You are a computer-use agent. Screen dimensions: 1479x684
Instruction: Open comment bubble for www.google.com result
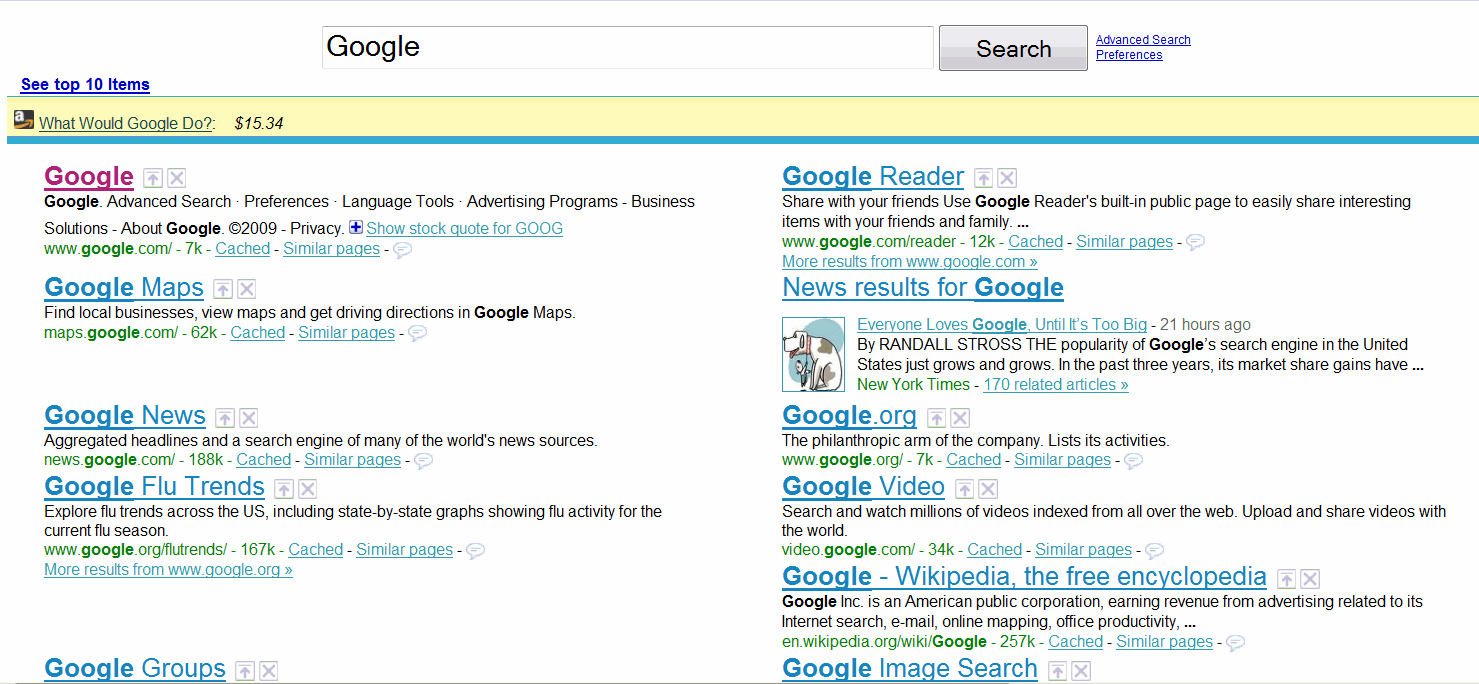(x=402, y=250)
